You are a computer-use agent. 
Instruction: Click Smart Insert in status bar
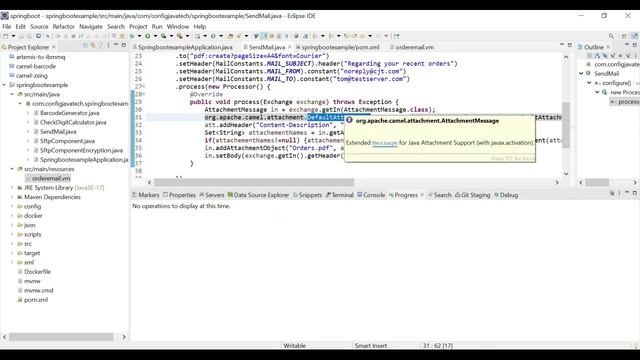point(371,346)
